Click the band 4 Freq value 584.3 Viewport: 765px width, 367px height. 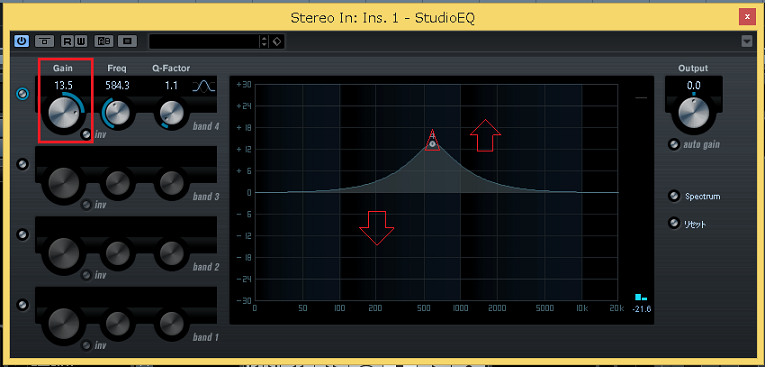[x=117, y=85]
